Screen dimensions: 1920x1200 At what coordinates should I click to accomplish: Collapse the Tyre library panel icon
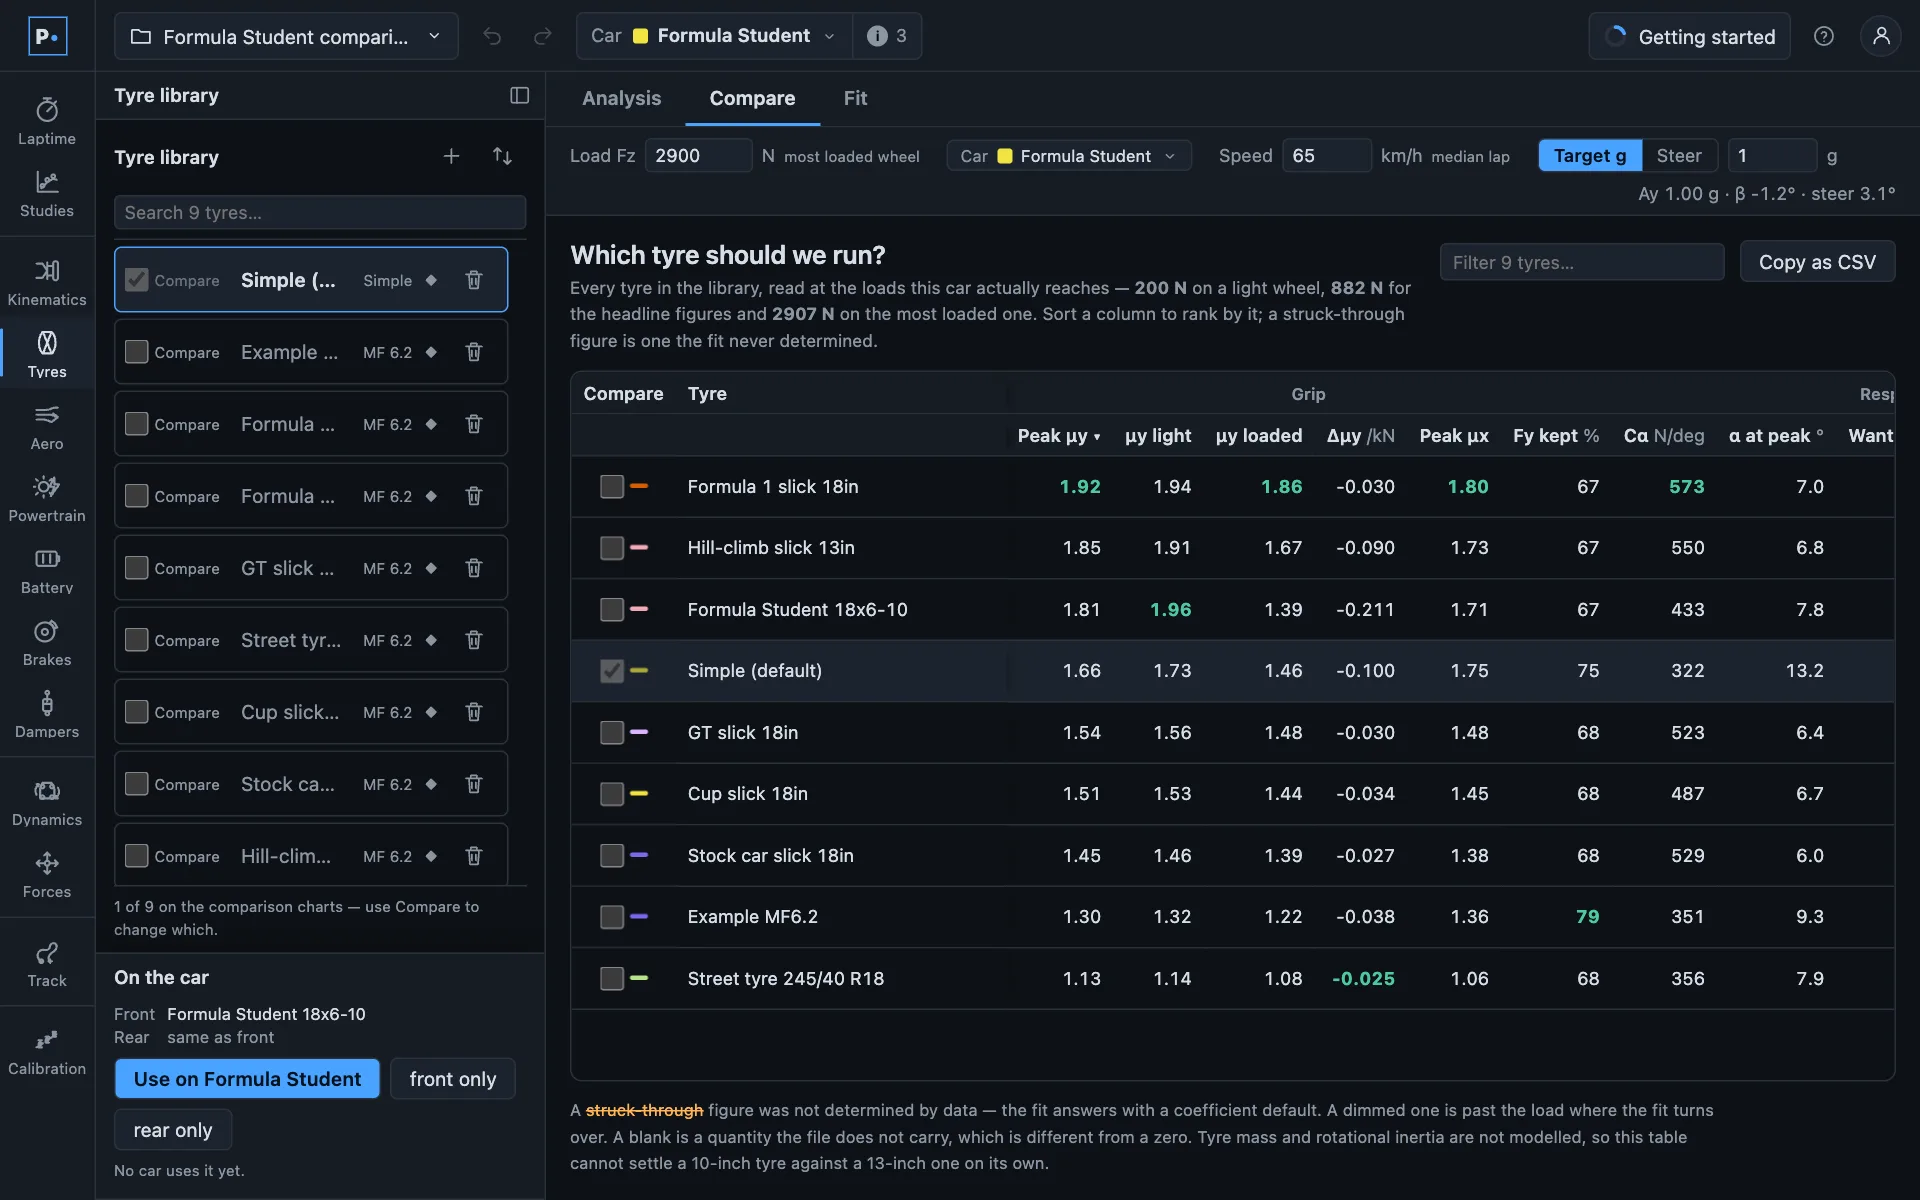click(519, 95)
